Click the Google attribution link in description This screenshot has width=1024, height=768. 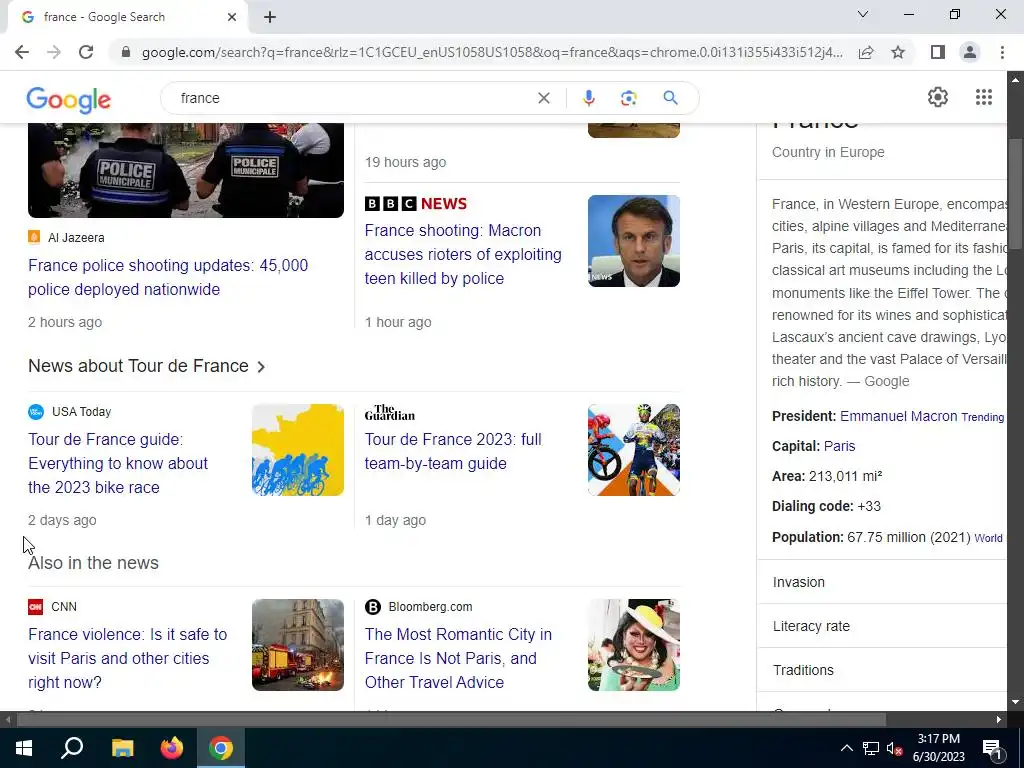tap(886, 381)
